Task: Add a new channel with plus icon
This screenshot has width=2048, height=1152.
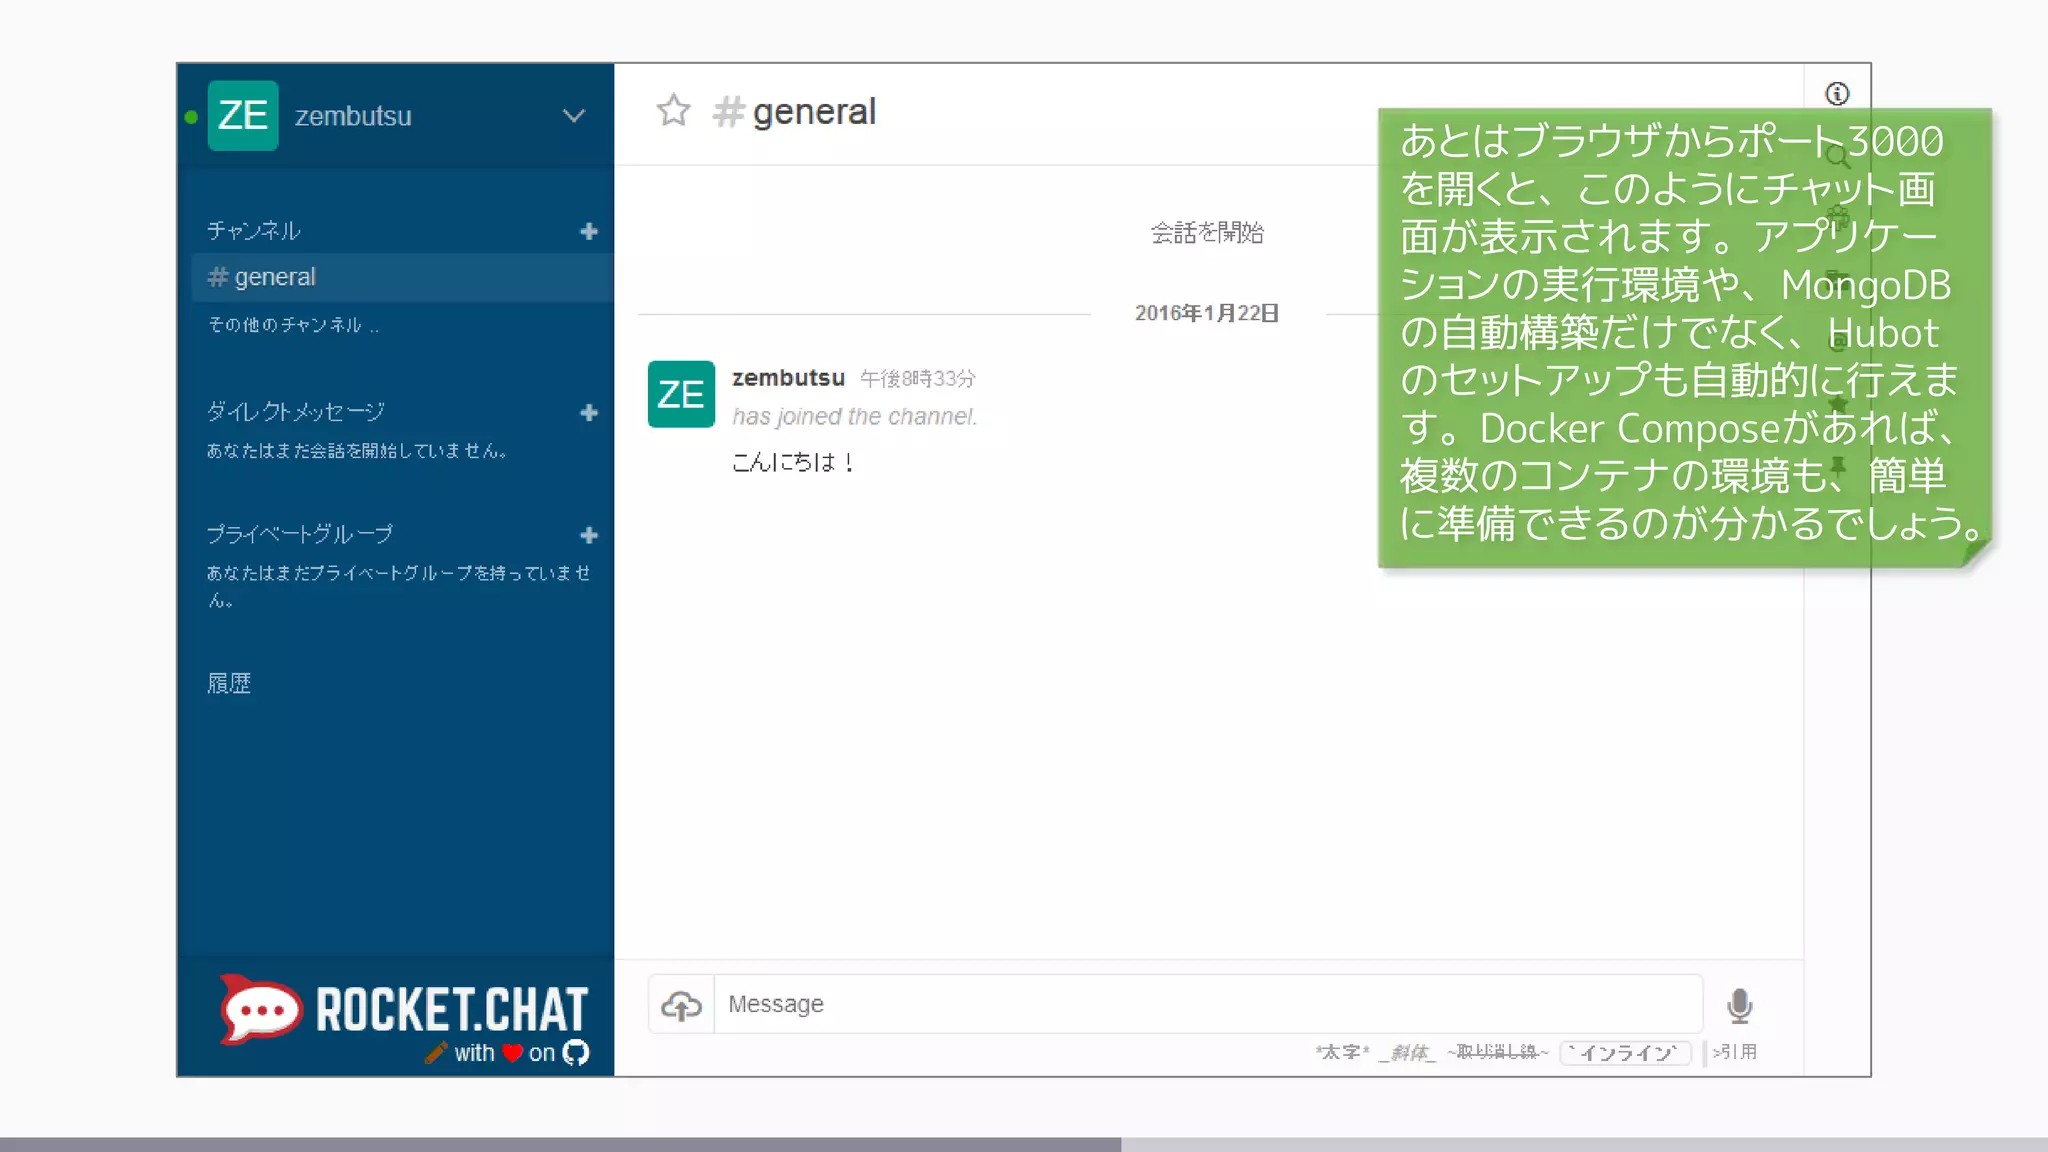Action: pyautogui.click(x=589, y=232)
